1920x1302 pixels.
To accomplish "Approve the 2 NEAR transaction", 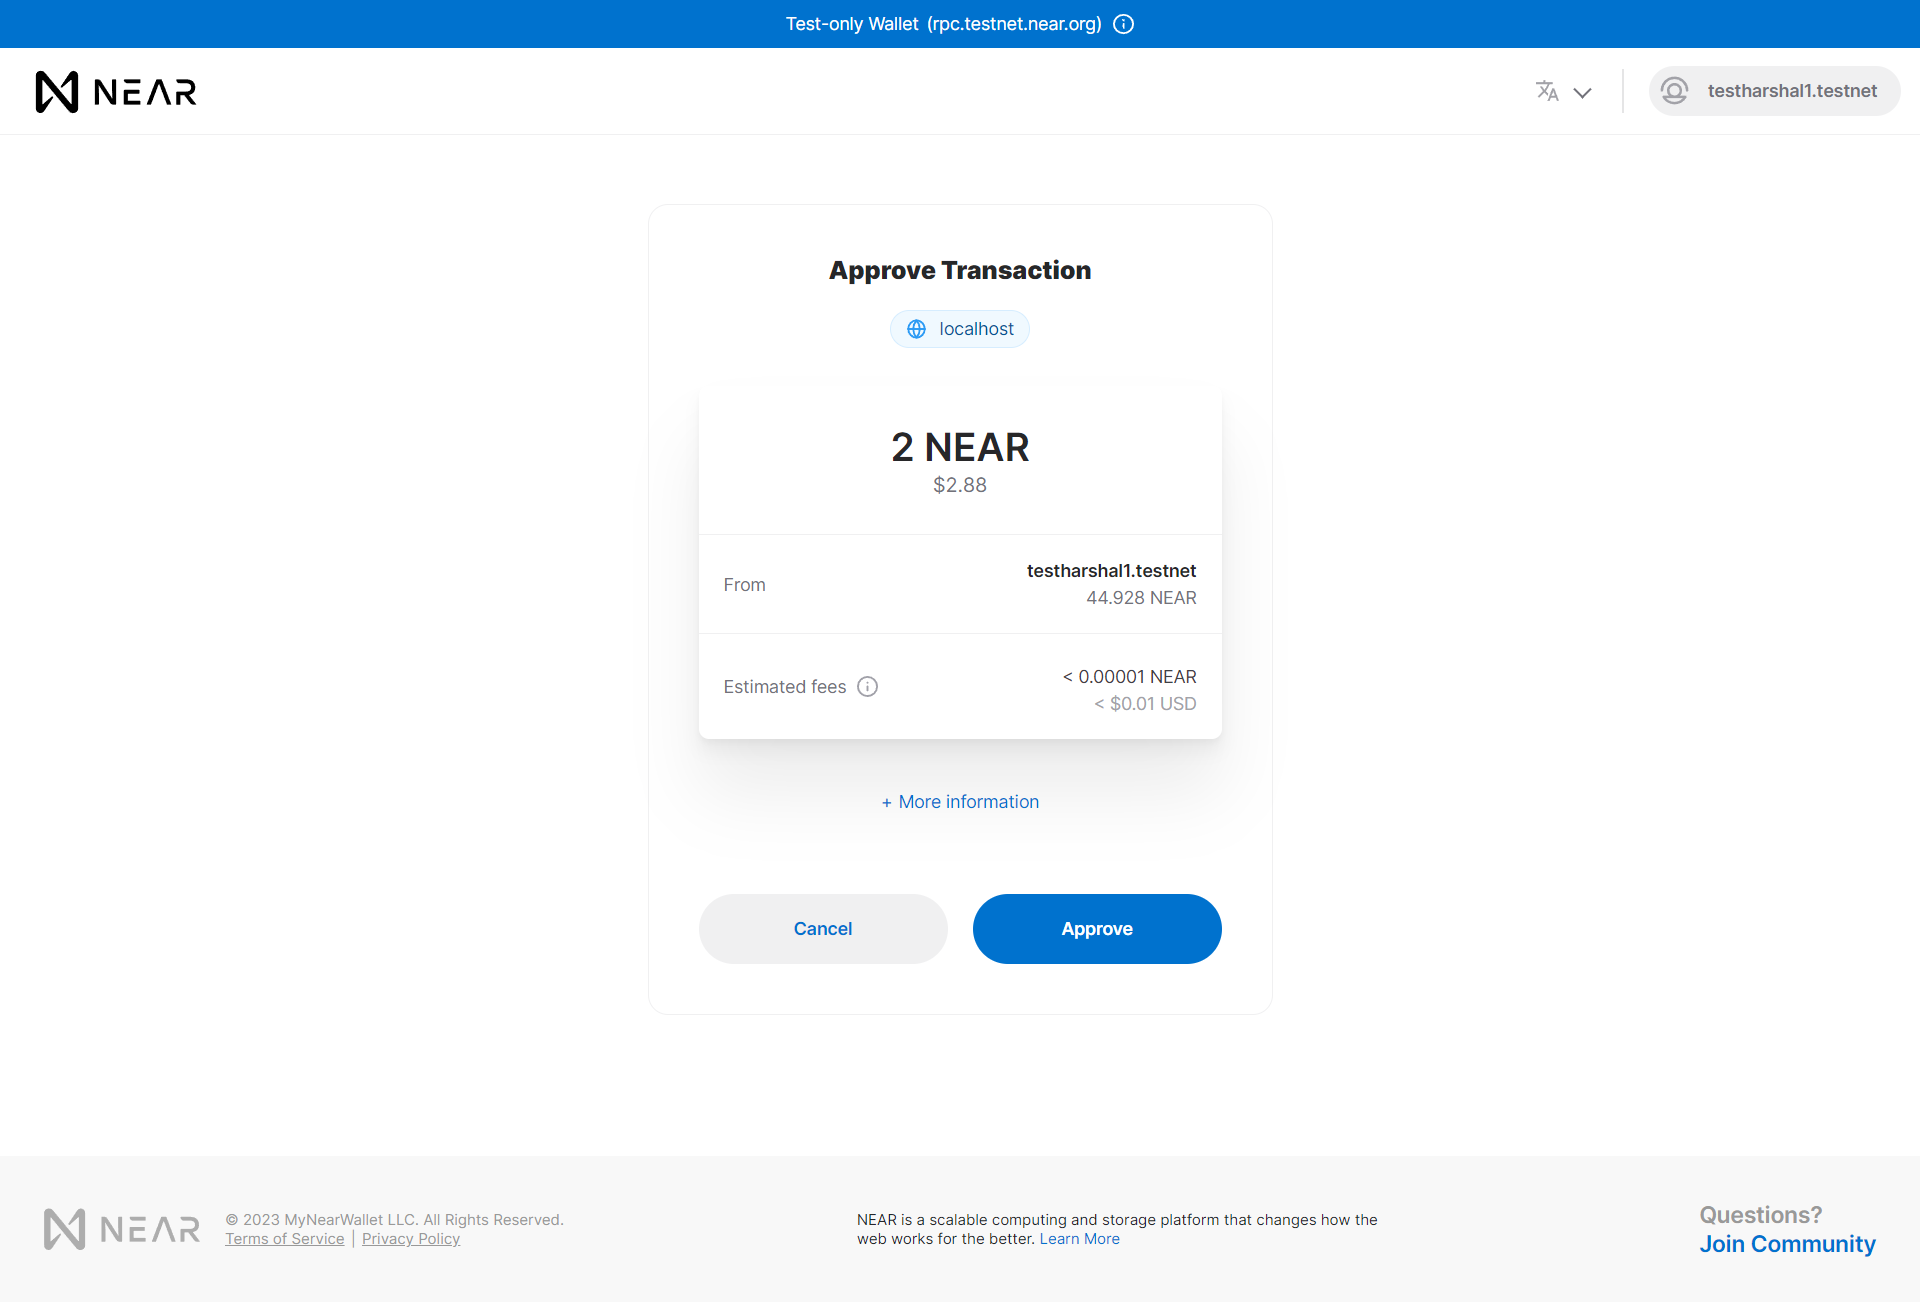I will [1096, 929].
